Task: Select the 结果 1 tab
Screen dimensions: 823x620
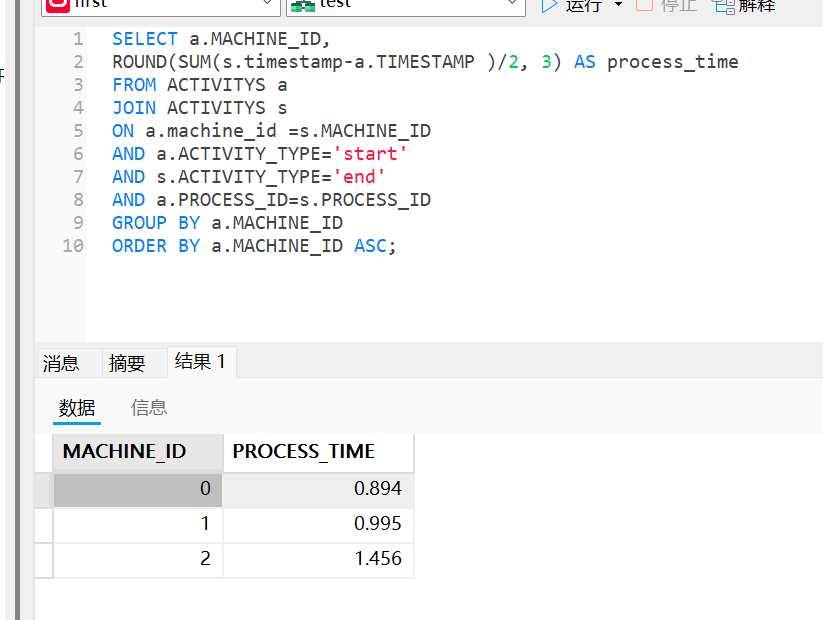Action: [201, 362]
